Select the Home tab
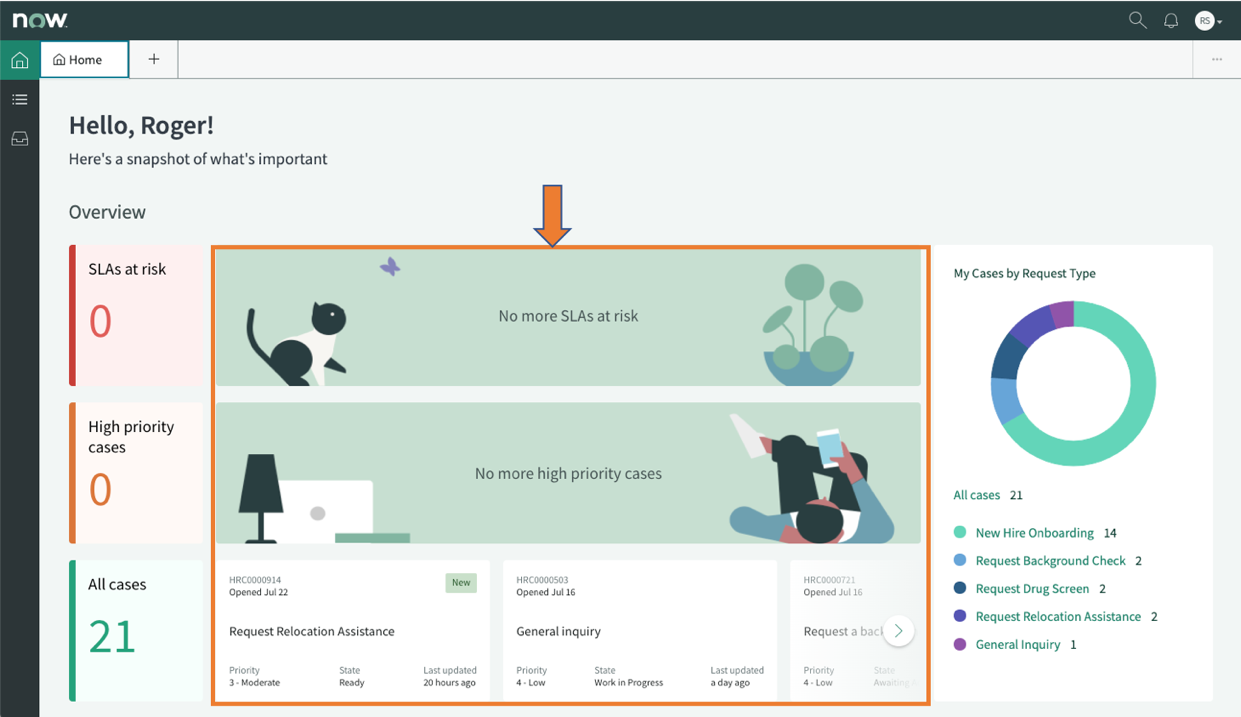Image resolution: width=1241 pixels, height=717 pixels. (x=84, y=59)
